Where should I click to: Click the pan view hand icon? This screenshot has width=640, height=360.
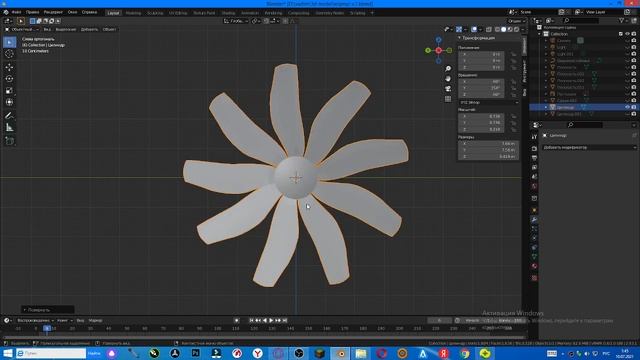[448, 78]
